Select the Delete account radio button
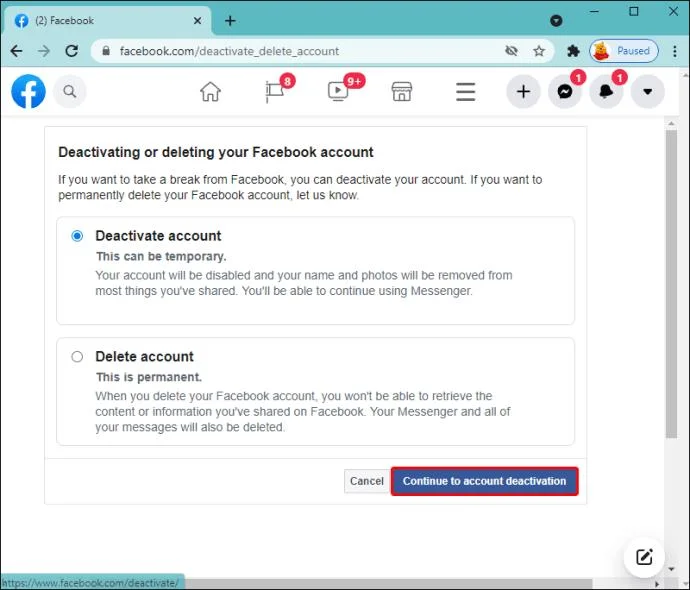The width and height of the screenshot is (690, 590). pyautogui.click(x=77, y=356)
